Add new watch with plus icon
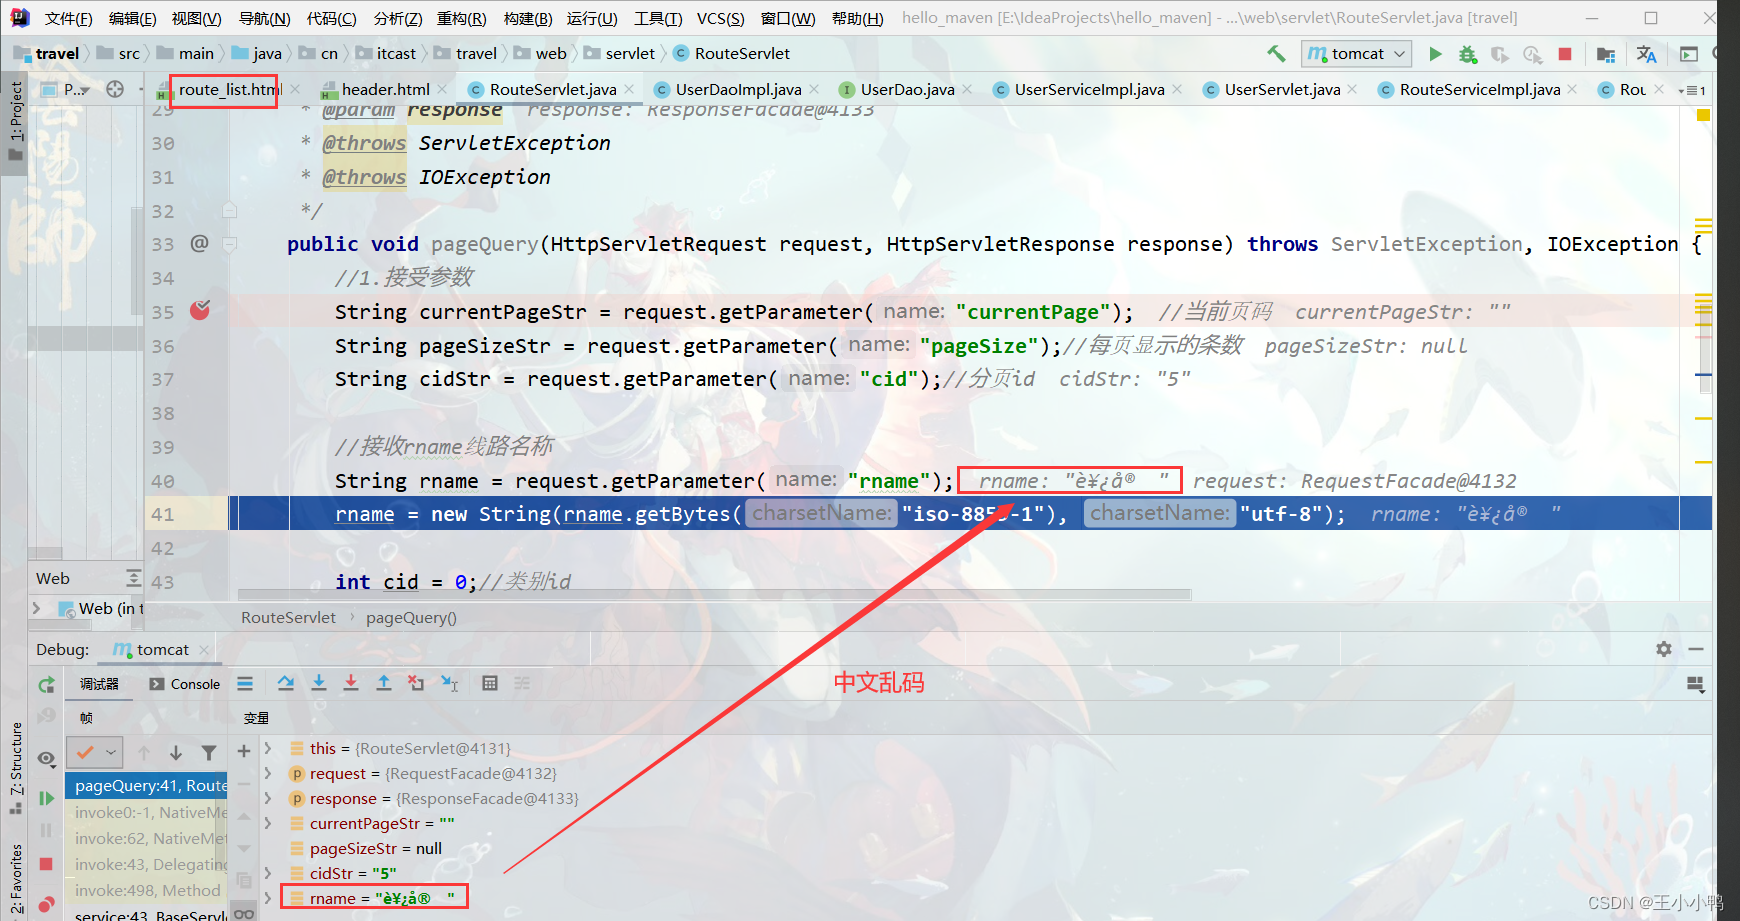This screenshot has width=1740, height=921. click(x=244, y=750)
